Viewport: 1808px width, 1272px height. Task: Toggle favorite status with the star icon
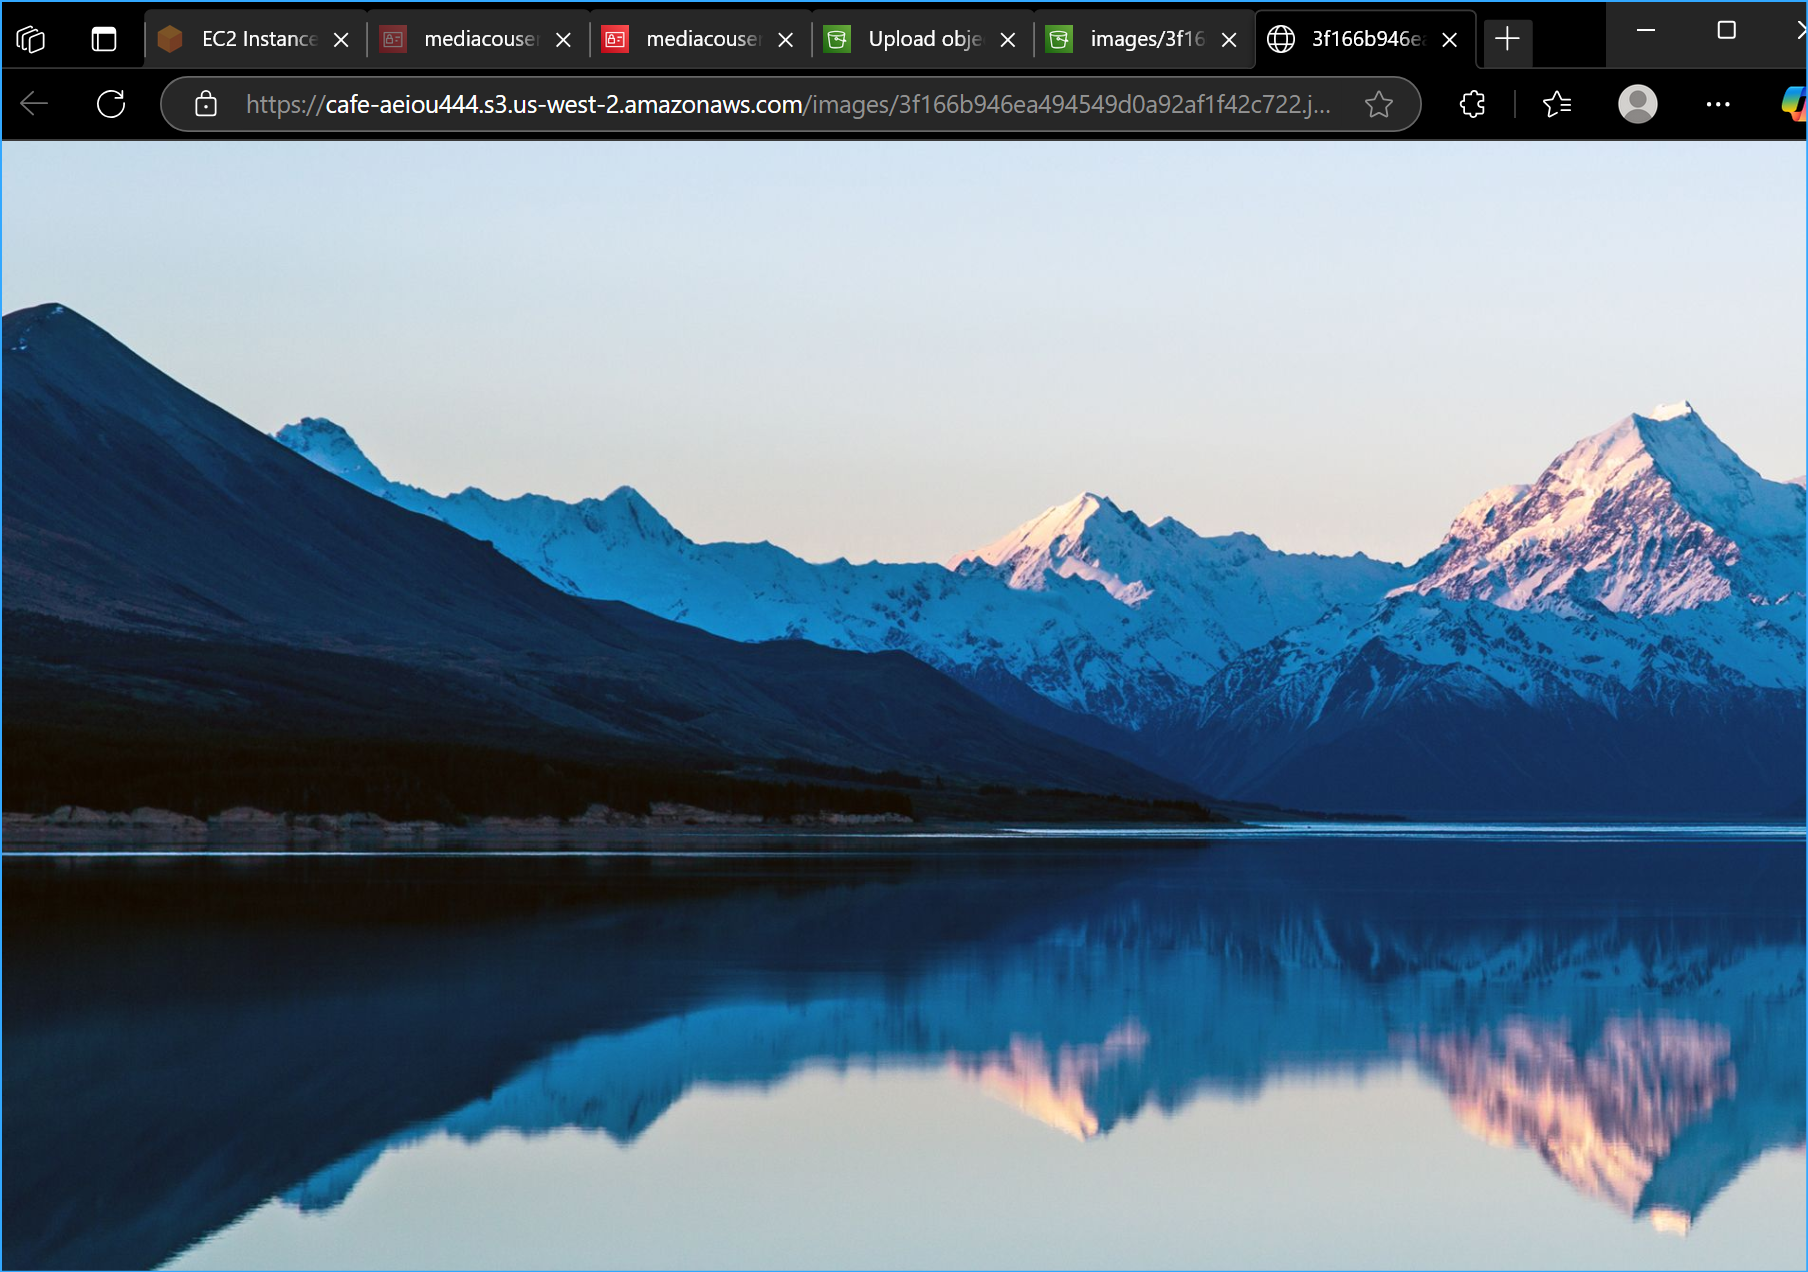pyautogui.click(x=1380, y=104)
